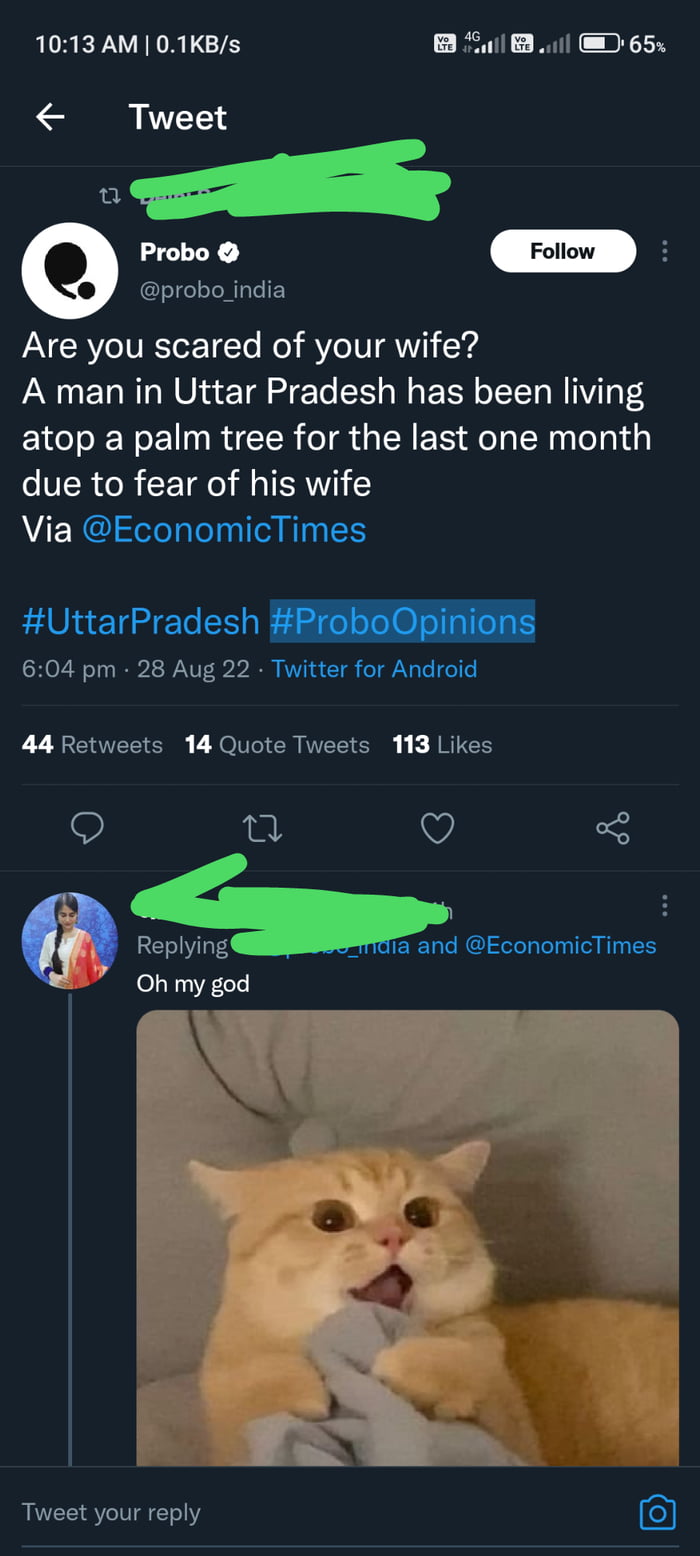Open Twitter for Android source link
This screenshot has height=1556, width=700.
point(374,669)
